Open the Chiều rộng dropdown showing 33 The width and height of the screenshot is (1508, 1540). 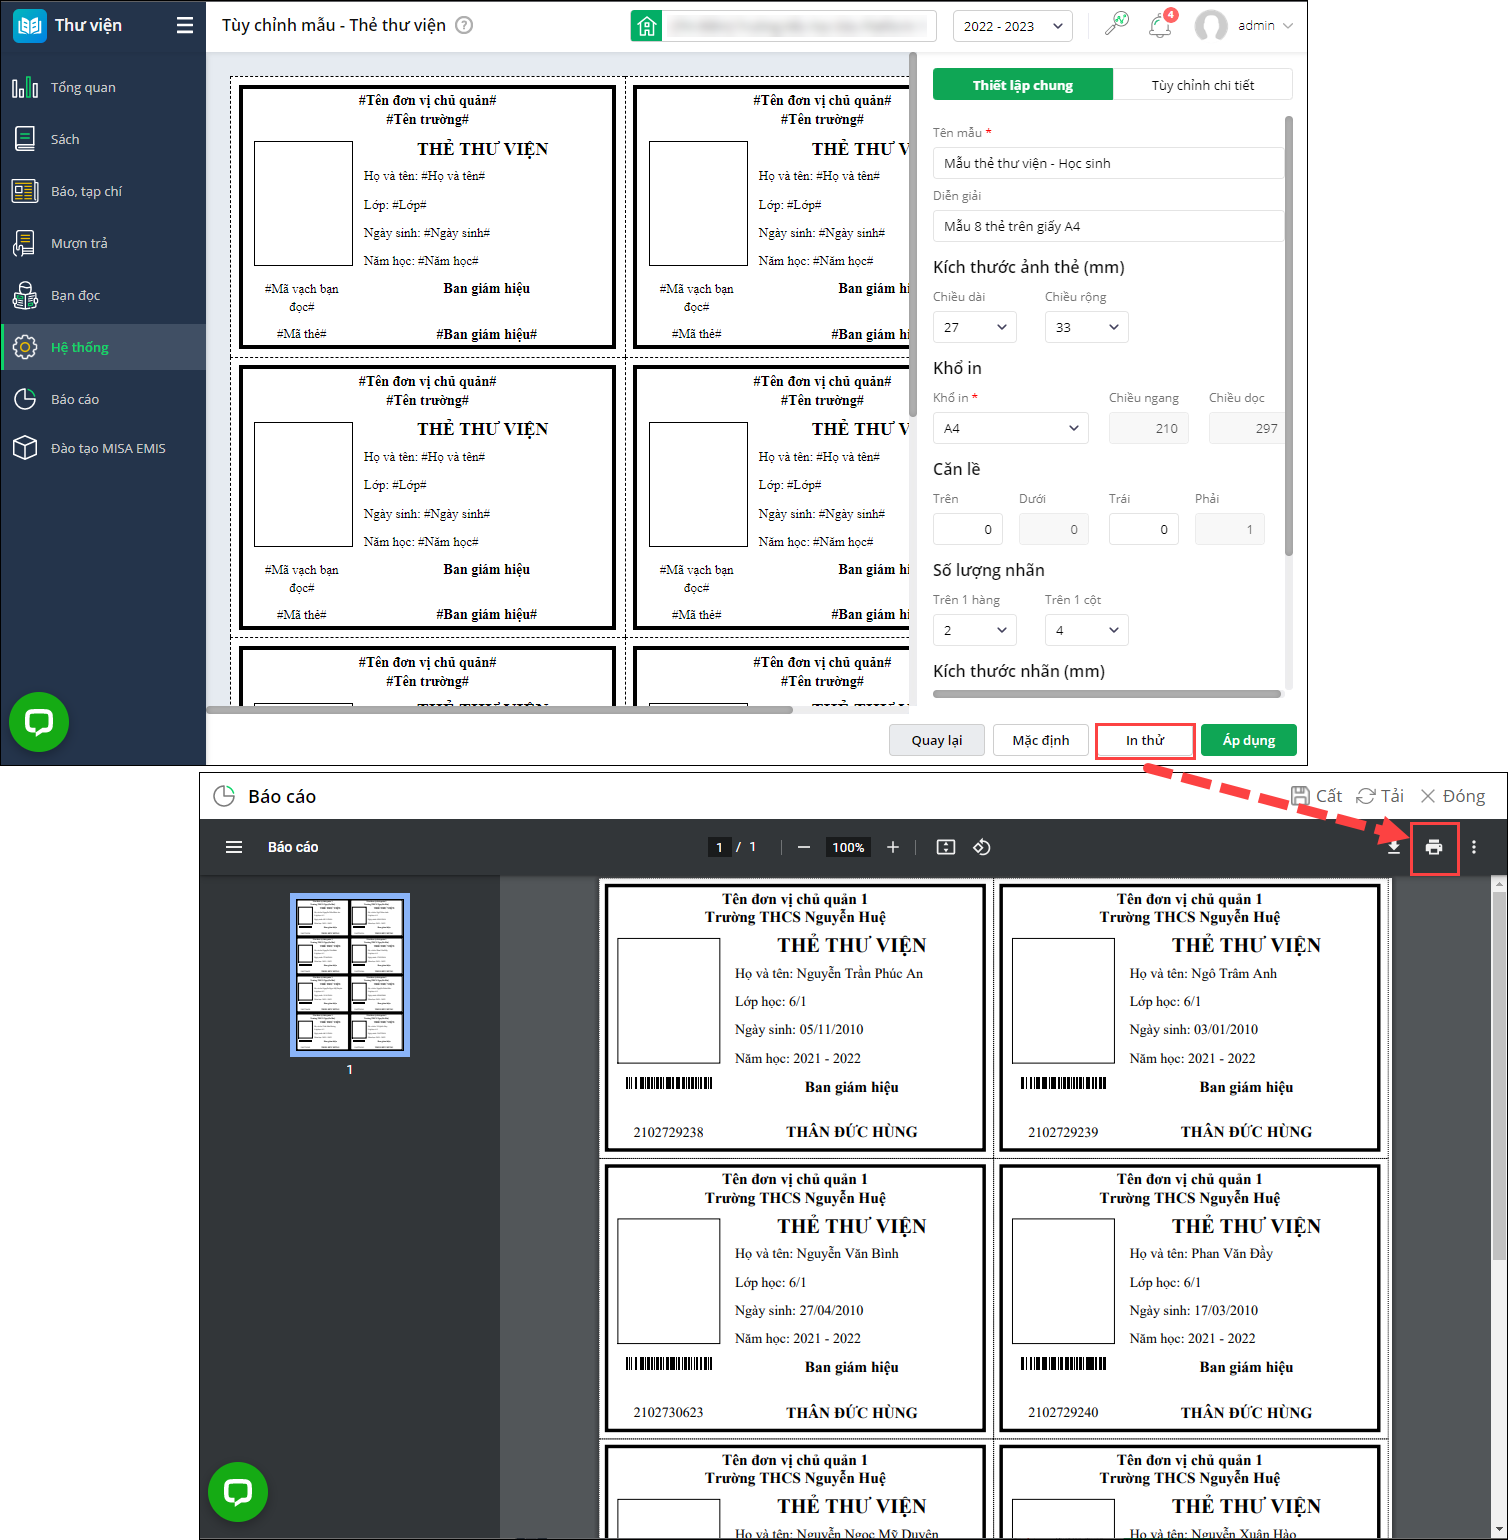(1087, 327)
